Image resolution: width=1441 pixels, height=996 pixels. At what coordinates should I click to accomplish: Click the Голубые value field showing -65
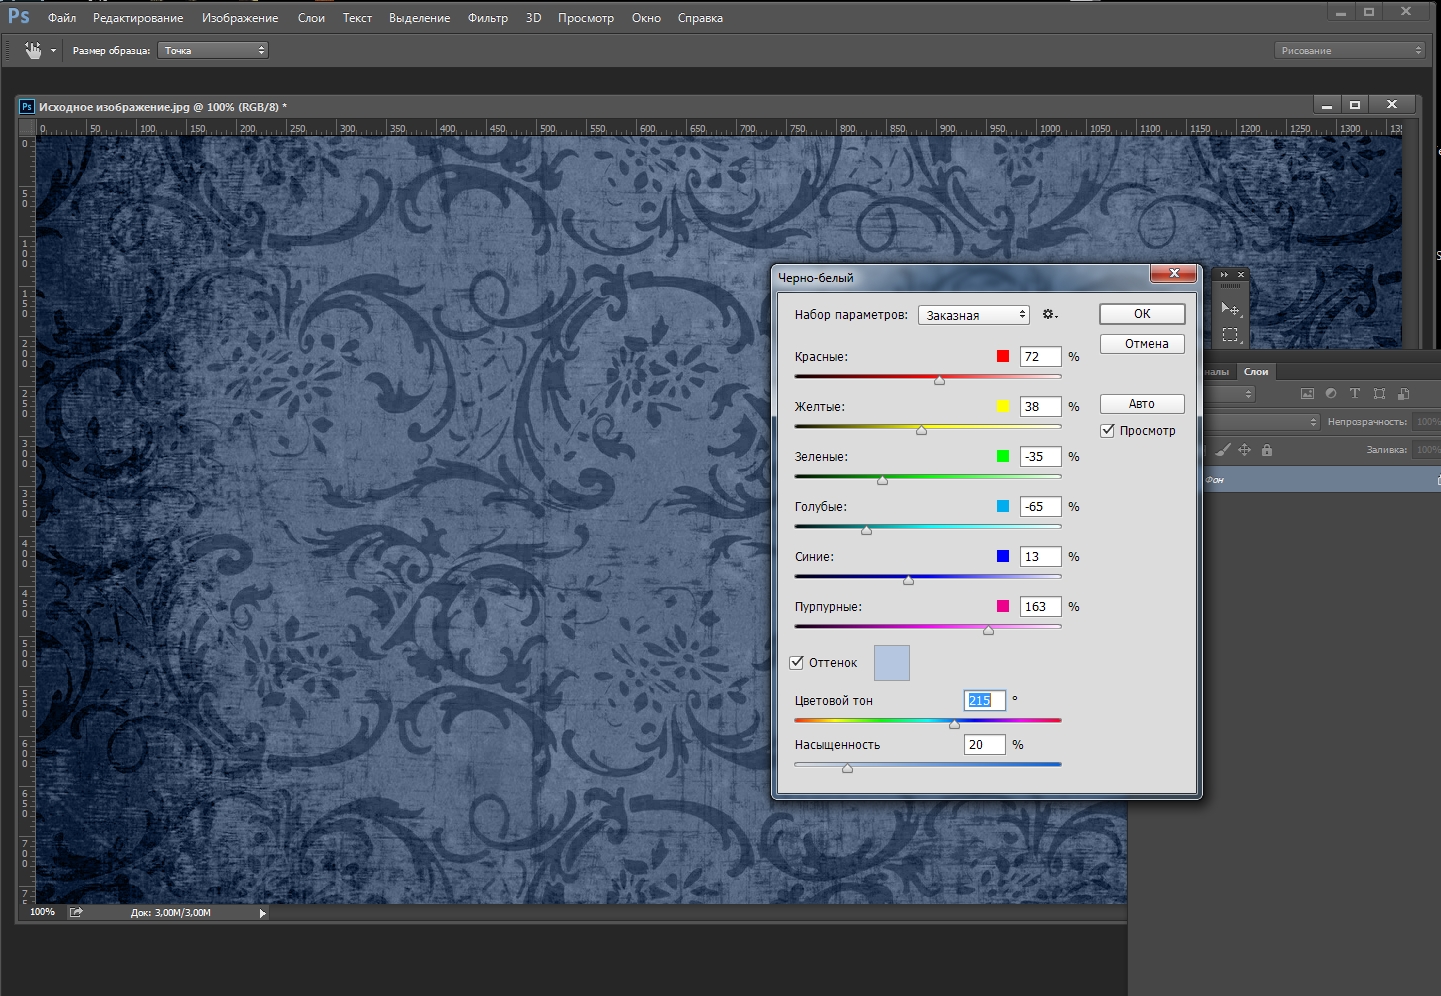pyautogui.click(x=1040, y=507)
